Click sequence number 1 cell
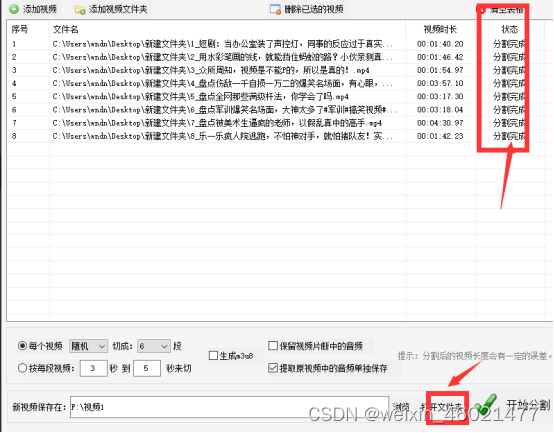Screen dimensions: 554x433 (x=14, y=44)
